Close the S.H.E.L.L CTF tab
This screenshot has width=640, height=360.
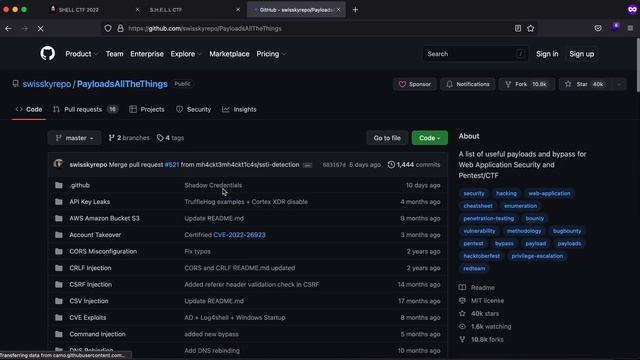point(238,9)
